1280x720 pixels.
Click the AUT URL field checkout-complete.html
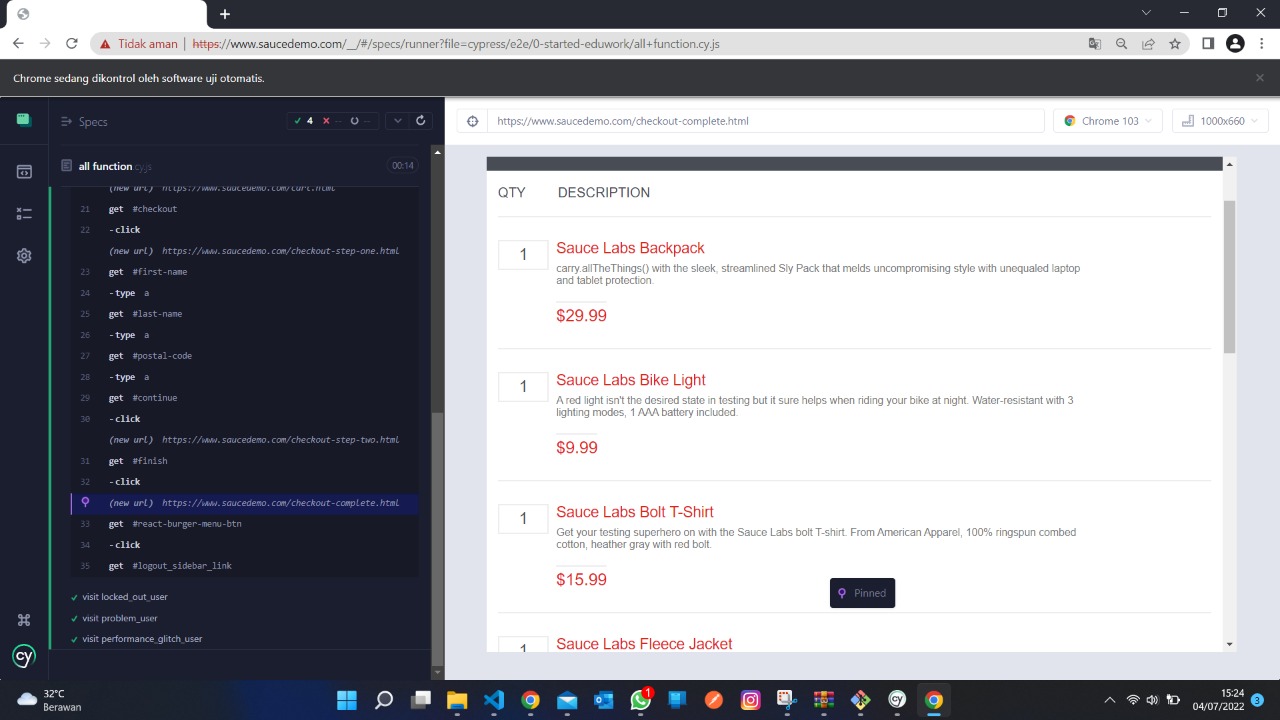(x=766, y=121)
